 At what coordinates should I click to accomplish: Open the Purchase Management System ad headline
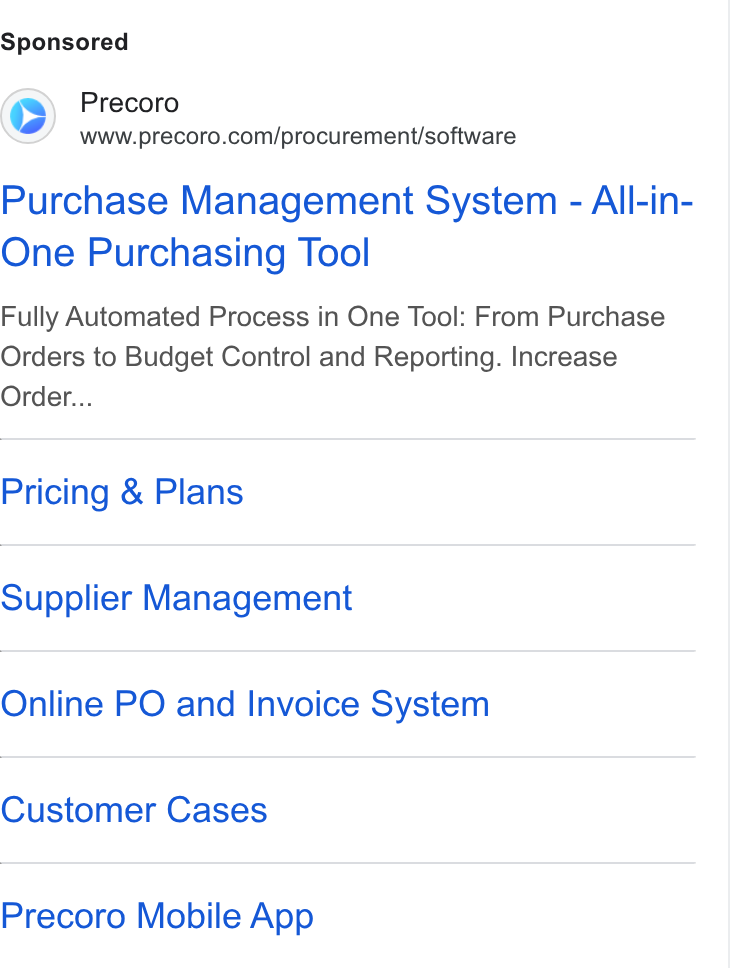[x=347, y=227]
